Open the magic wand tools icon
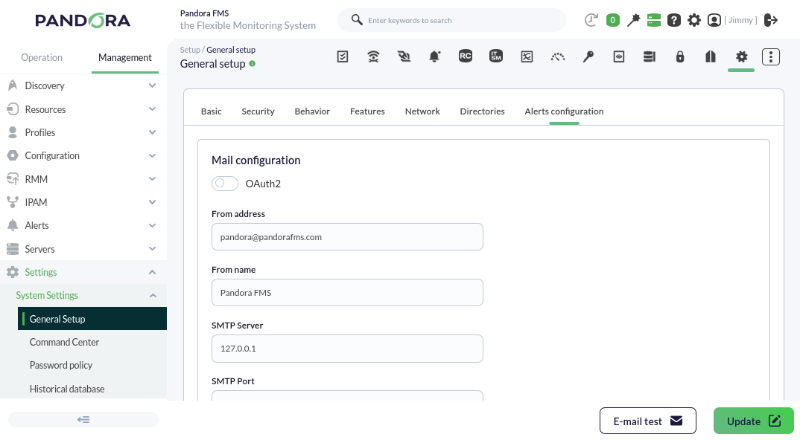 click(x=633, y=20)
